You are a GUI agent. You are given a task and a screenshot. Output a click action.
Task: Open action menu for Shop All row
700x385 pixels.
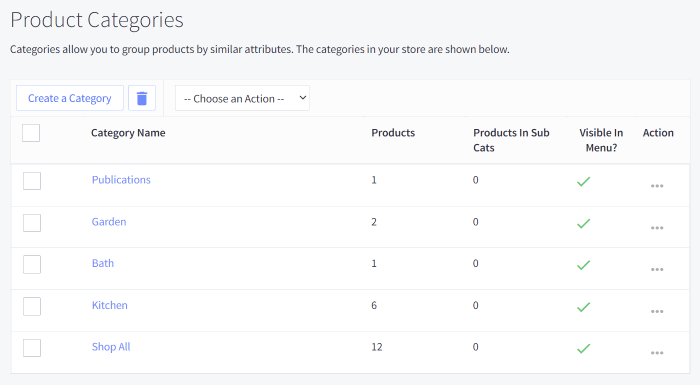click(657, 353)
